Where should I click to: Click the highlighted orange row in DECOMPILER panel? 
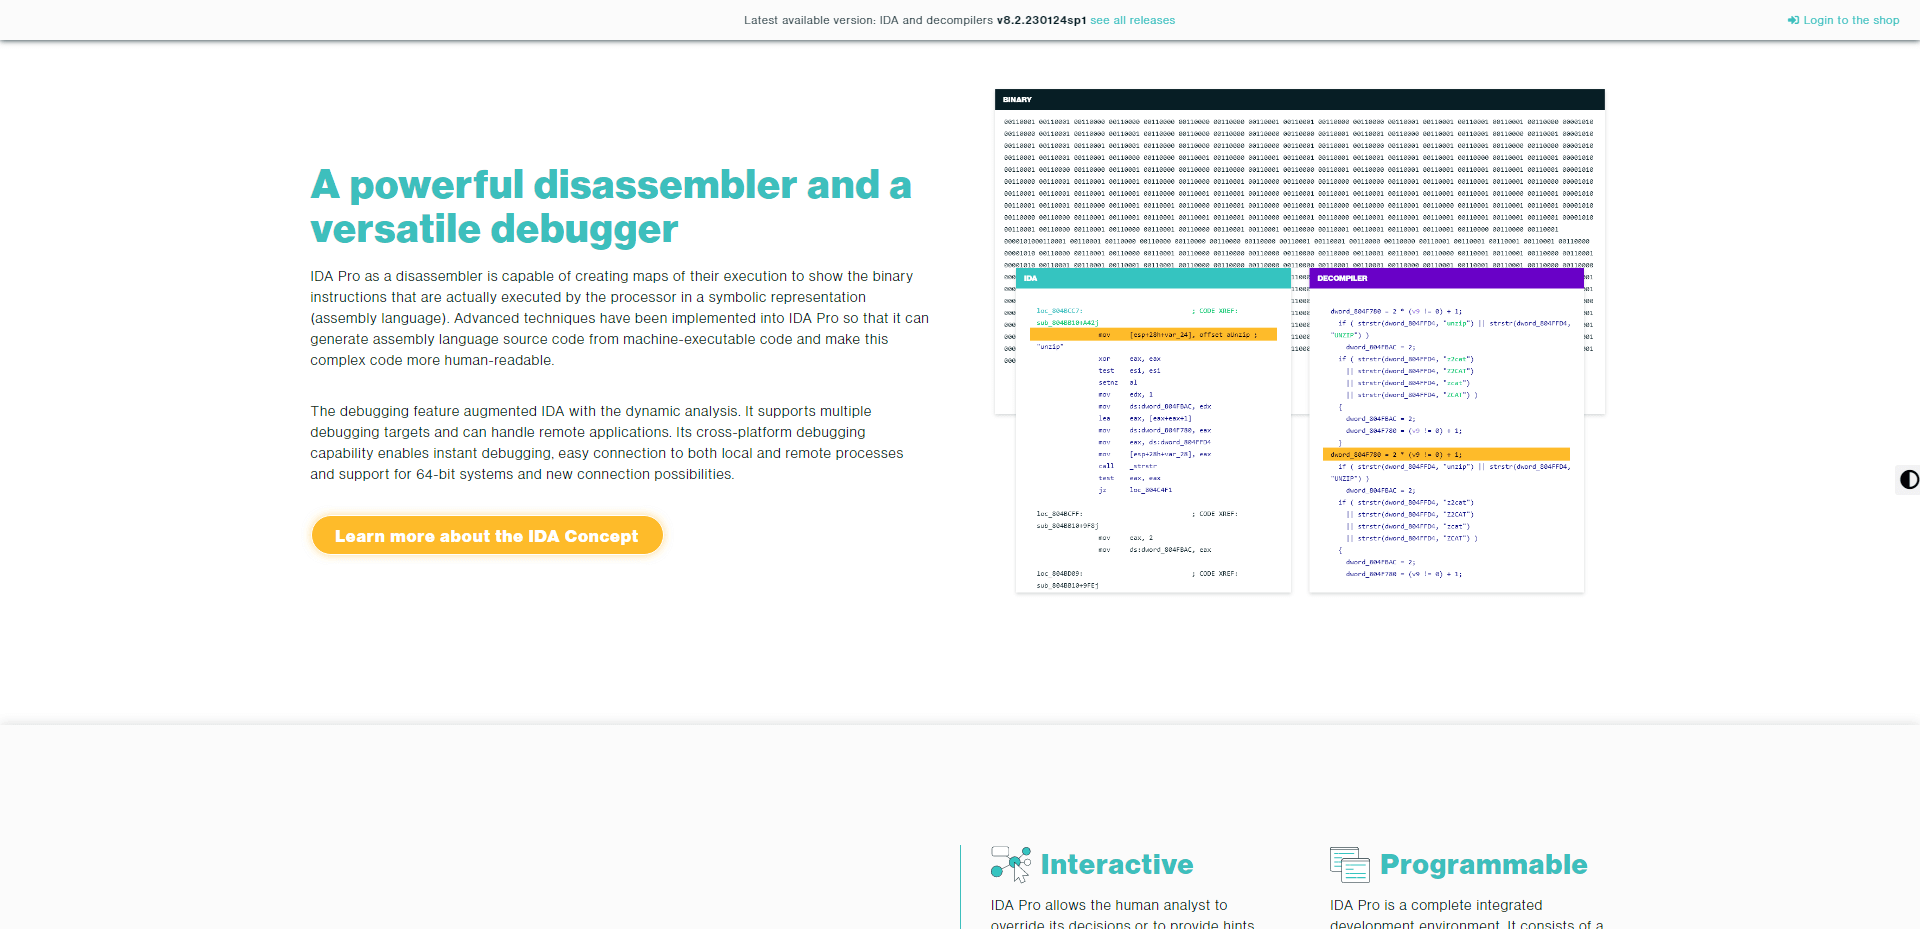1446,454
